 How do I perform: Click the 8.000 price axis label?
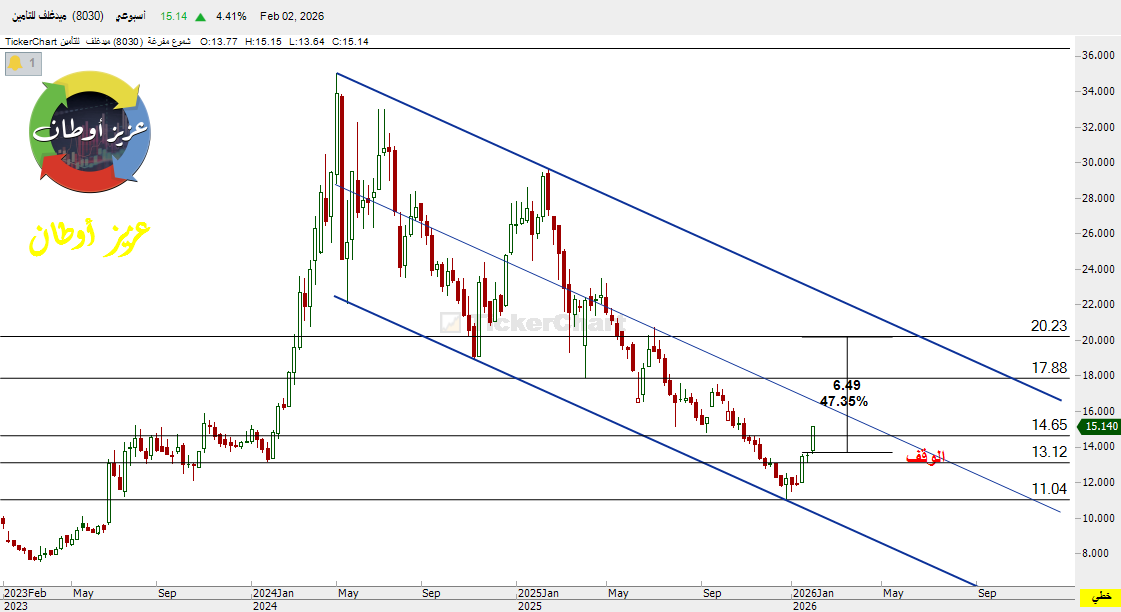coord(1095,553)
